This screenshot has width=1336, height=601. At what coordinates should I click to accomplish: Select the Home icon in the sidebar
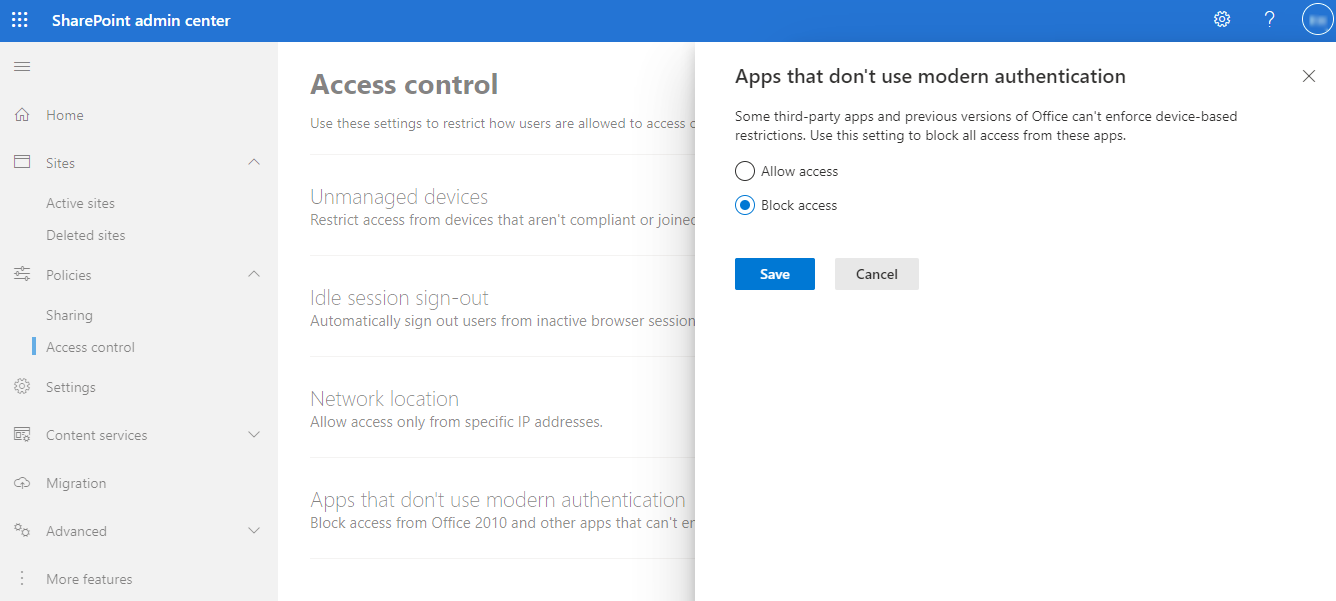(x=22, y=114)
